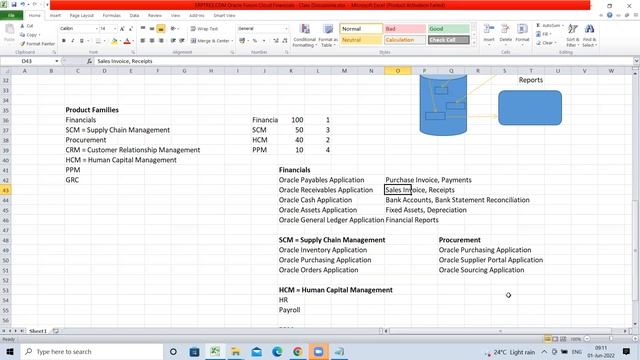Expand Merge & Center dropdown arrow
This screenshot has width=640, height=360.
232,41
